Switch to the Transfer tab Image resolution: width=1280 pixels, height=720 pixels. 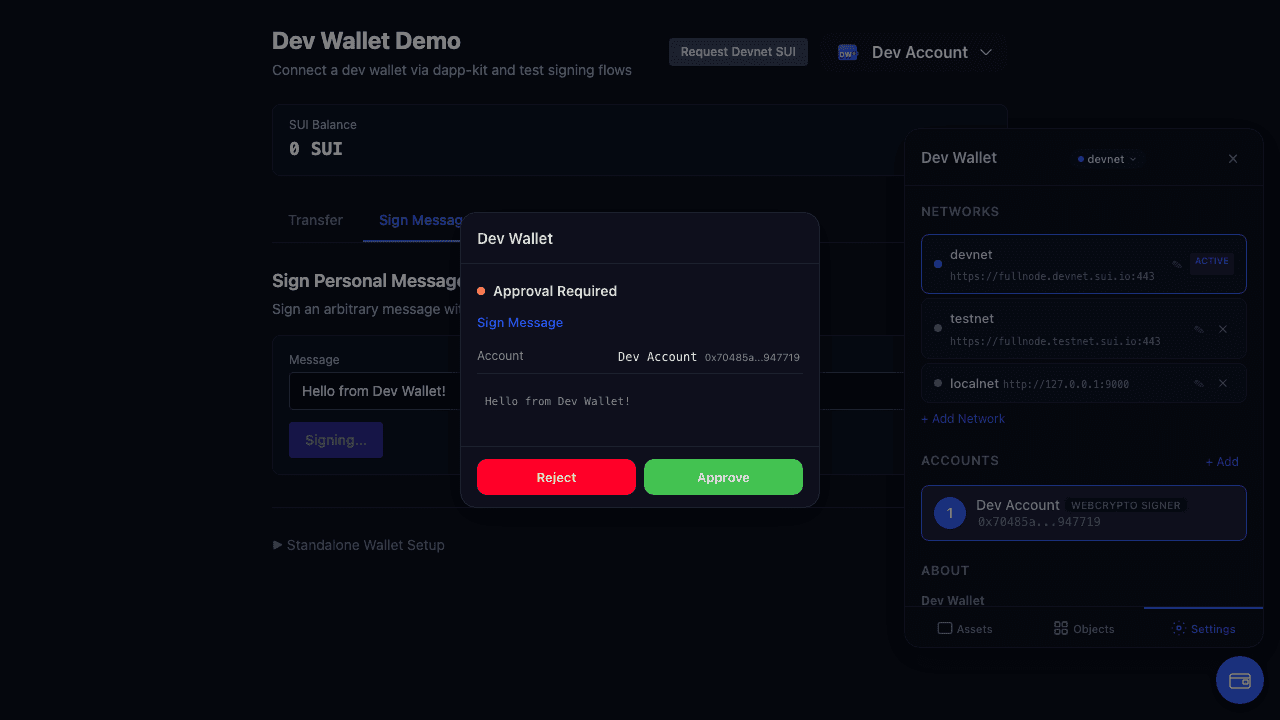(315, 220)
